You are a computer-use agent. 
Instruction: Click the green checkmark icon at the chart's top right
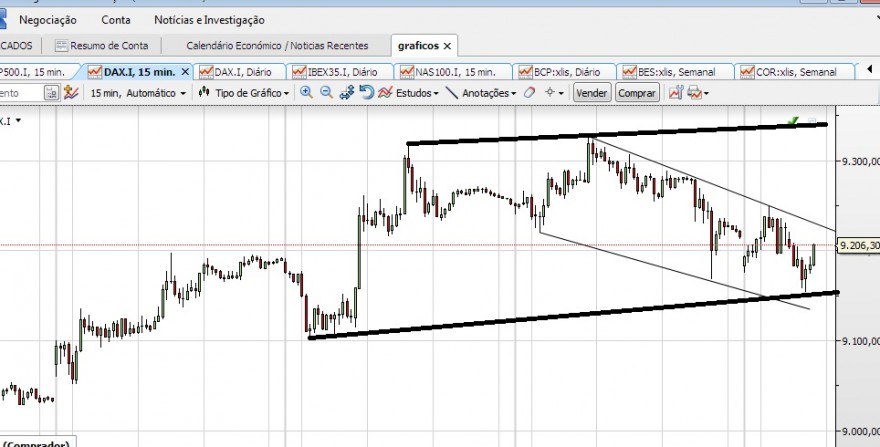click(793, 121)
